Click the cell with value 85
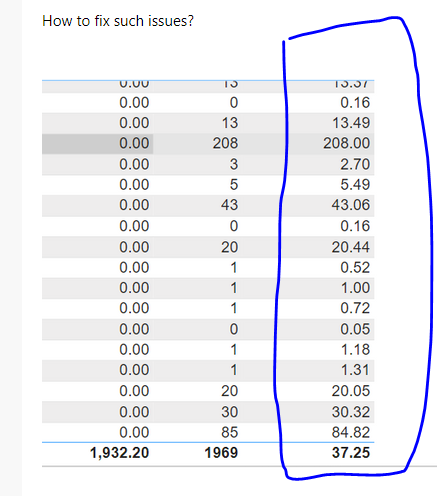Screen dimensions: 441x496 (229, 433)
